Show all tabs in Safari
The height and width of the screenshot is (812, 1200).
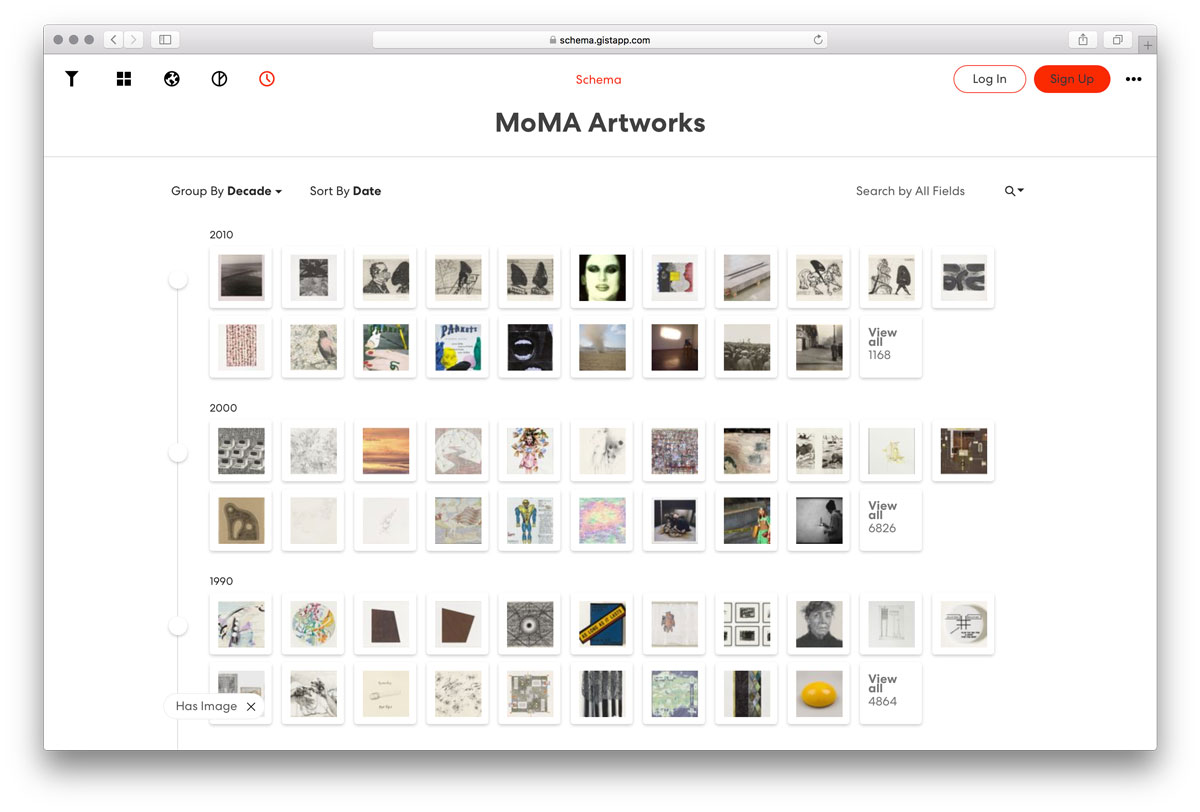tap(1117, 40)
